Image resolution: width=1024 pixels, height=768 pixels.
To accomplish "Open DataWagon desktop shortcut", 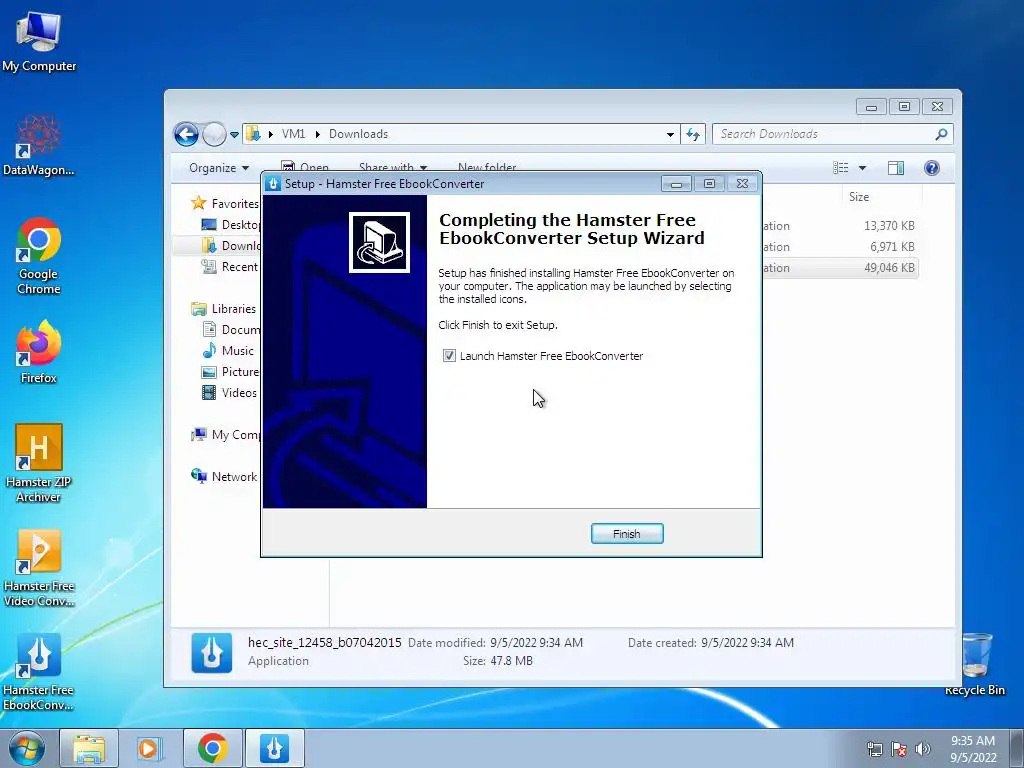I will [39, 145].
